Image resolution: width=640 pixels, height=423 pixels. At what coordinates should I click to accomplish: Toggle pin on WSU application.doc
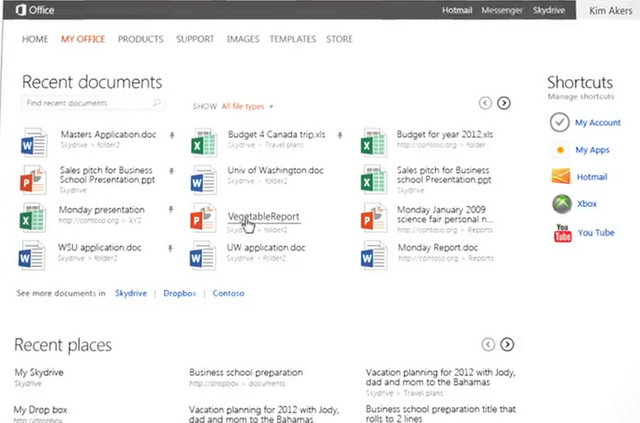point(170,248)
